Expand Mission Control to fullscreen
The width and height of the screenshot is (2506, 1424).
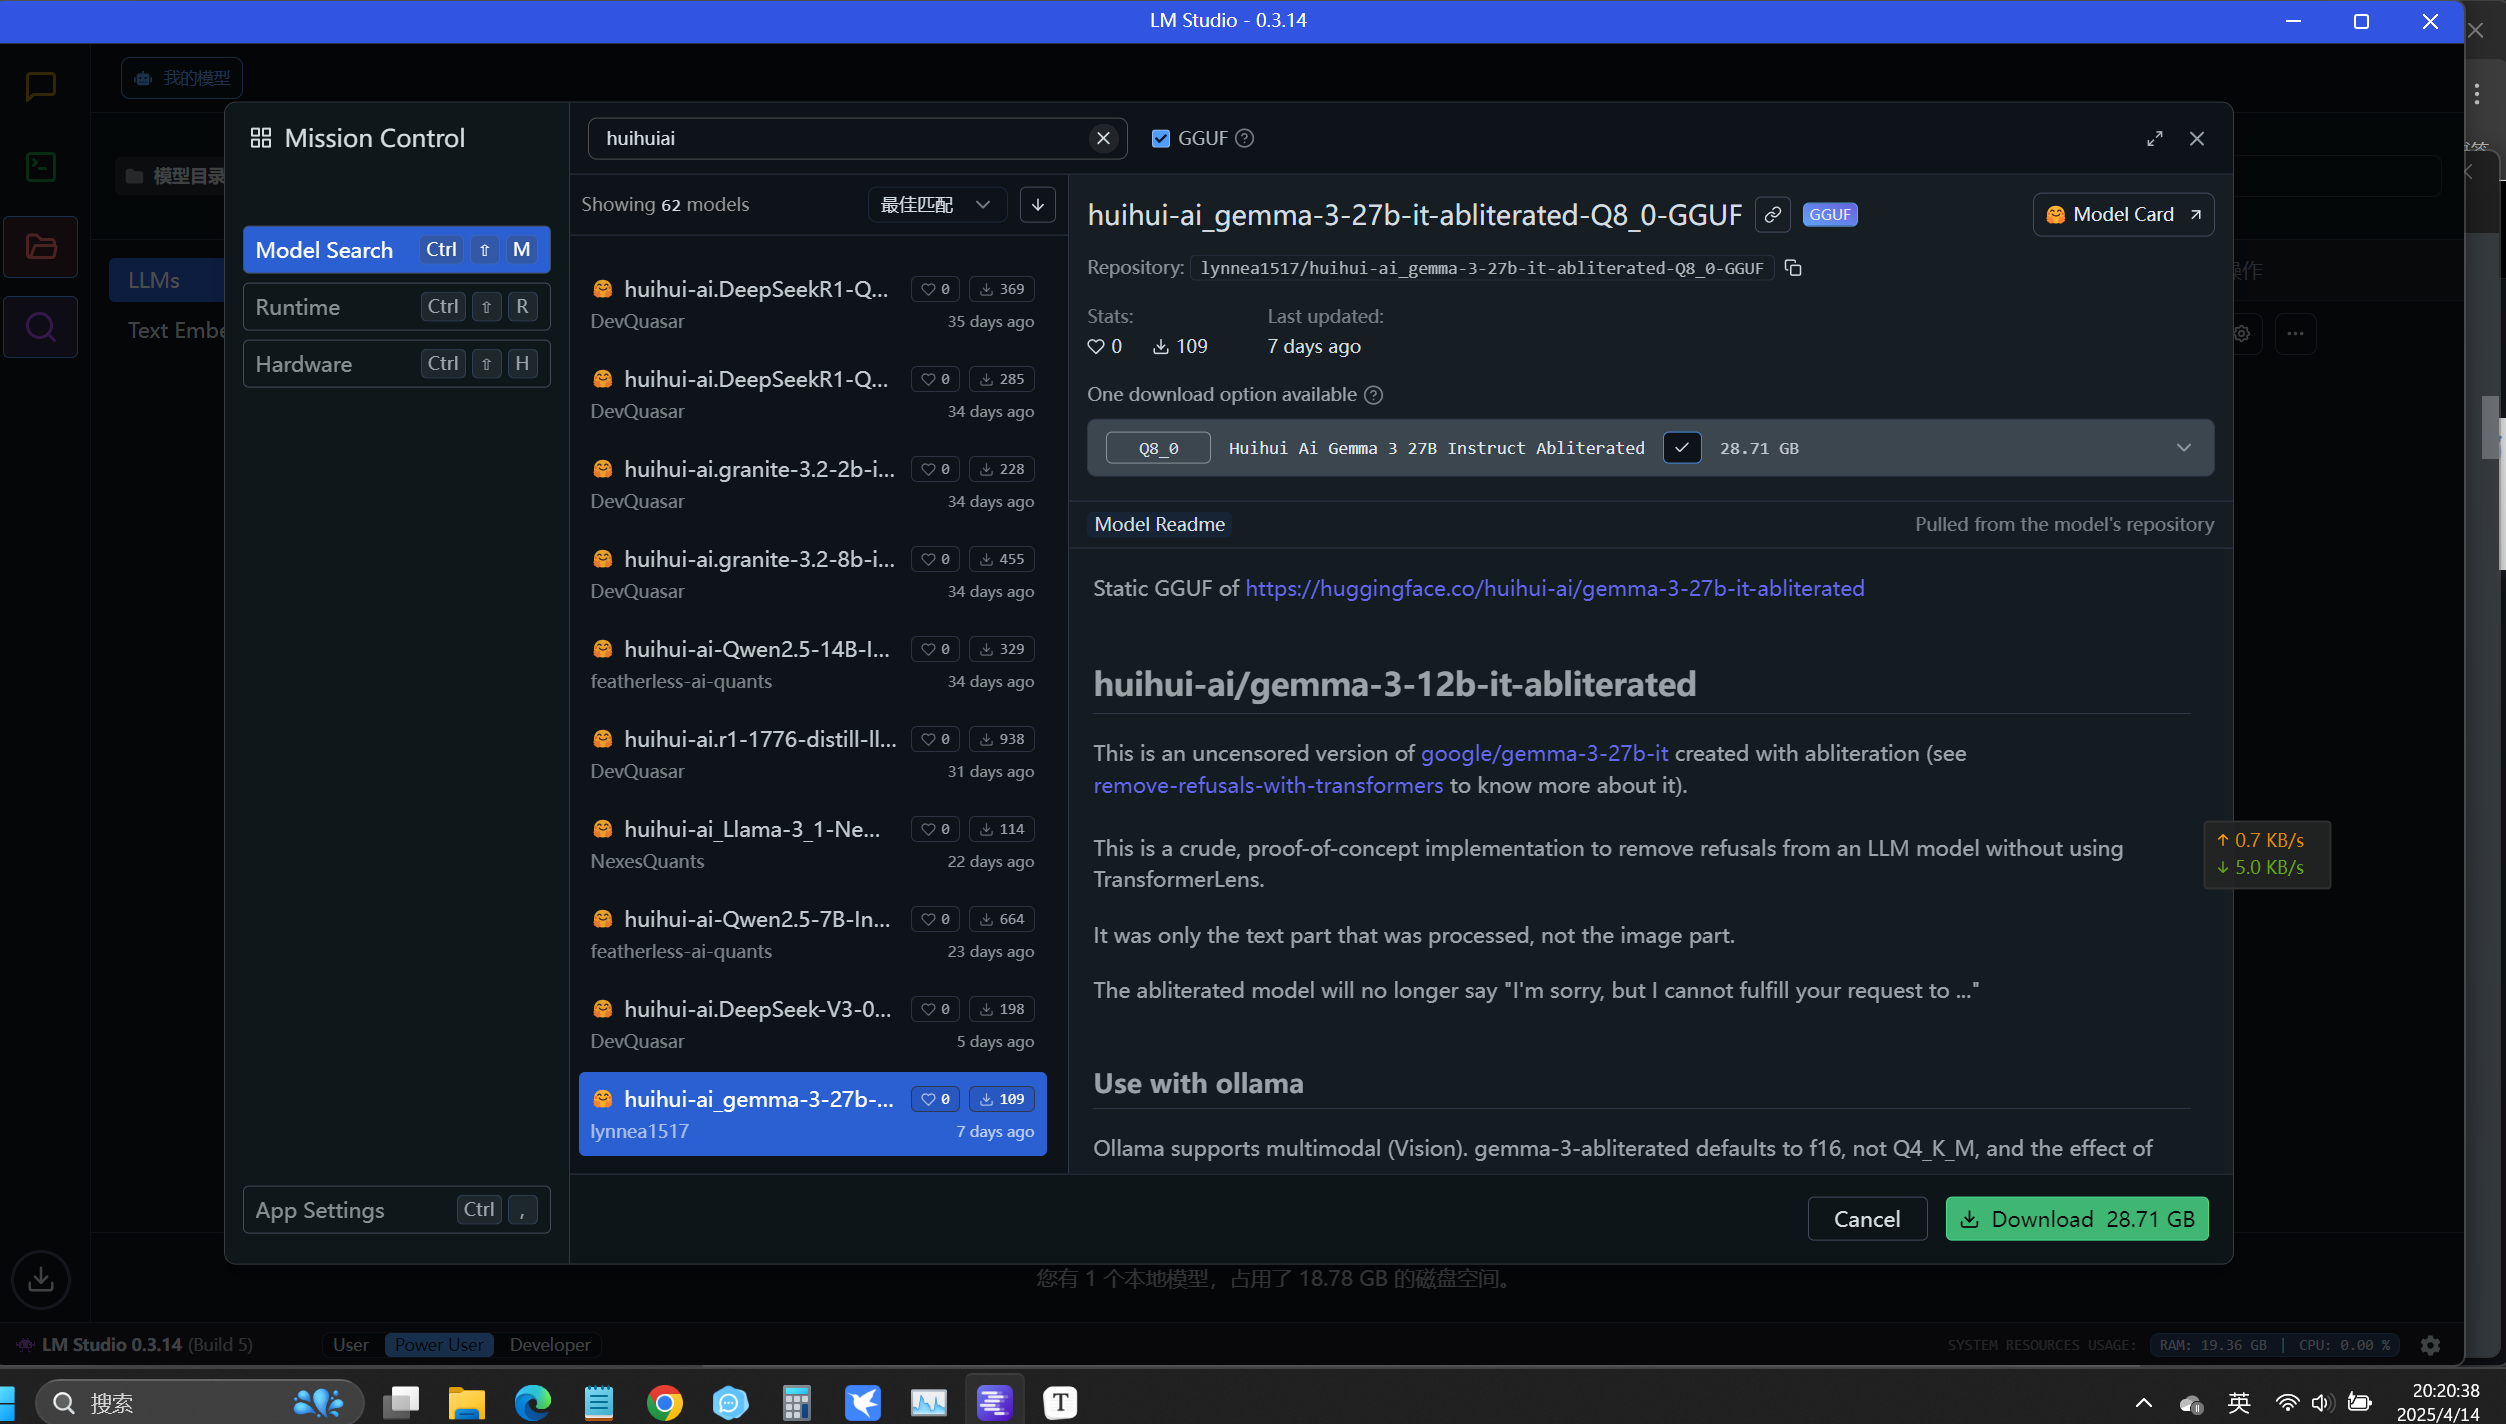click(2154, 138)
